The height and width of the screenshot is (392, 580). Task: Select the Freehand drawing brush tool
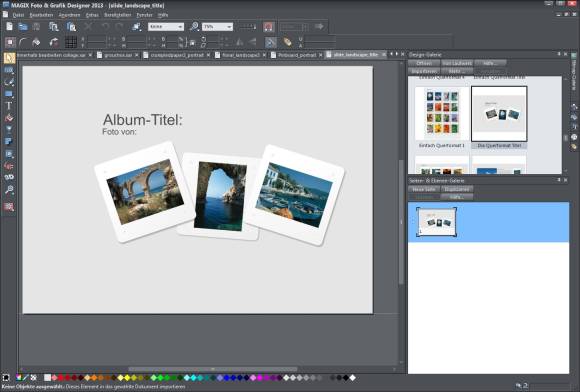pos(9,82)
